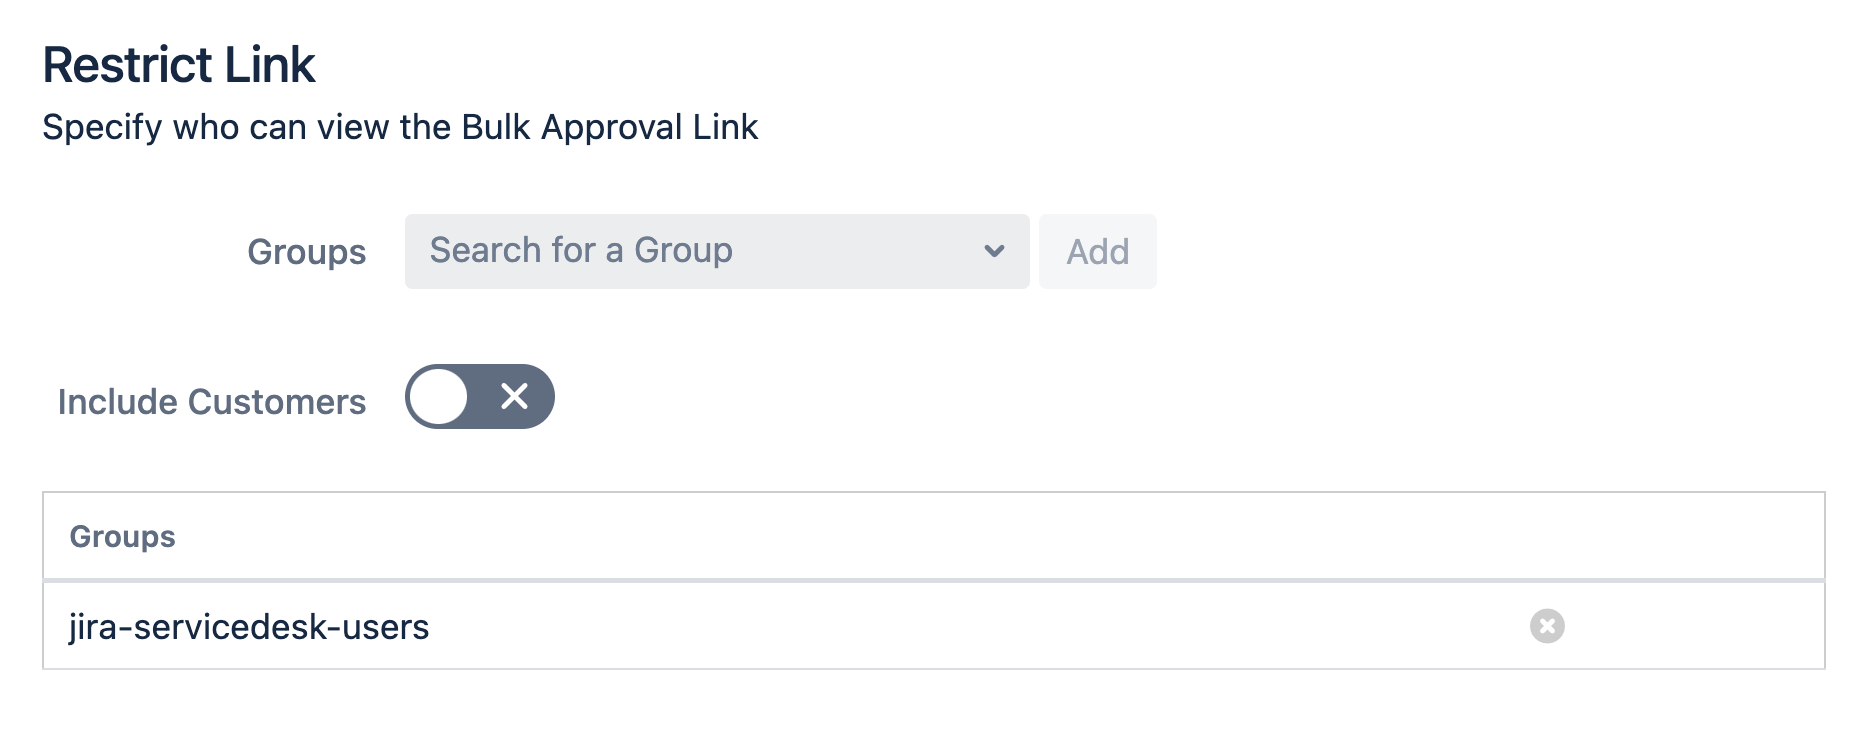1860x736 pixels.
Task: Click the Restrict Link heading
Action: pyautogui.click(x=178, y=64)
